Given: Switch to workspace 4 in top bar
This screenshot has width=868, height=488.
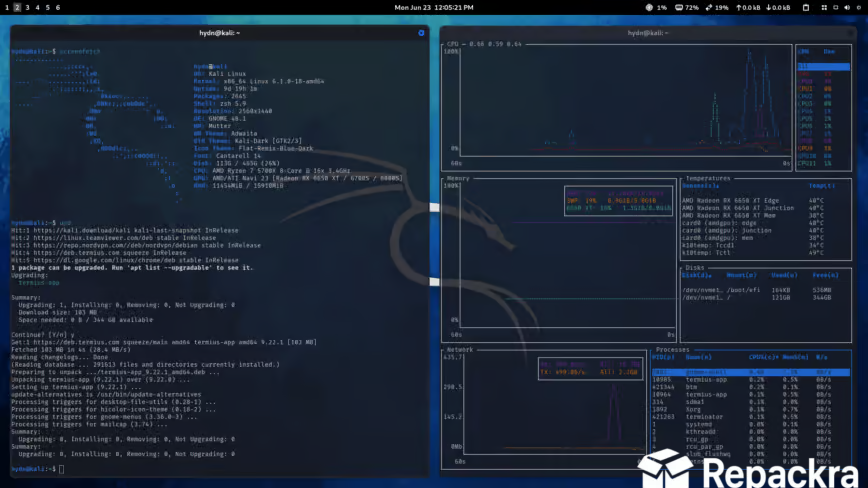Looking at the screenshot, I should [38, 8].
